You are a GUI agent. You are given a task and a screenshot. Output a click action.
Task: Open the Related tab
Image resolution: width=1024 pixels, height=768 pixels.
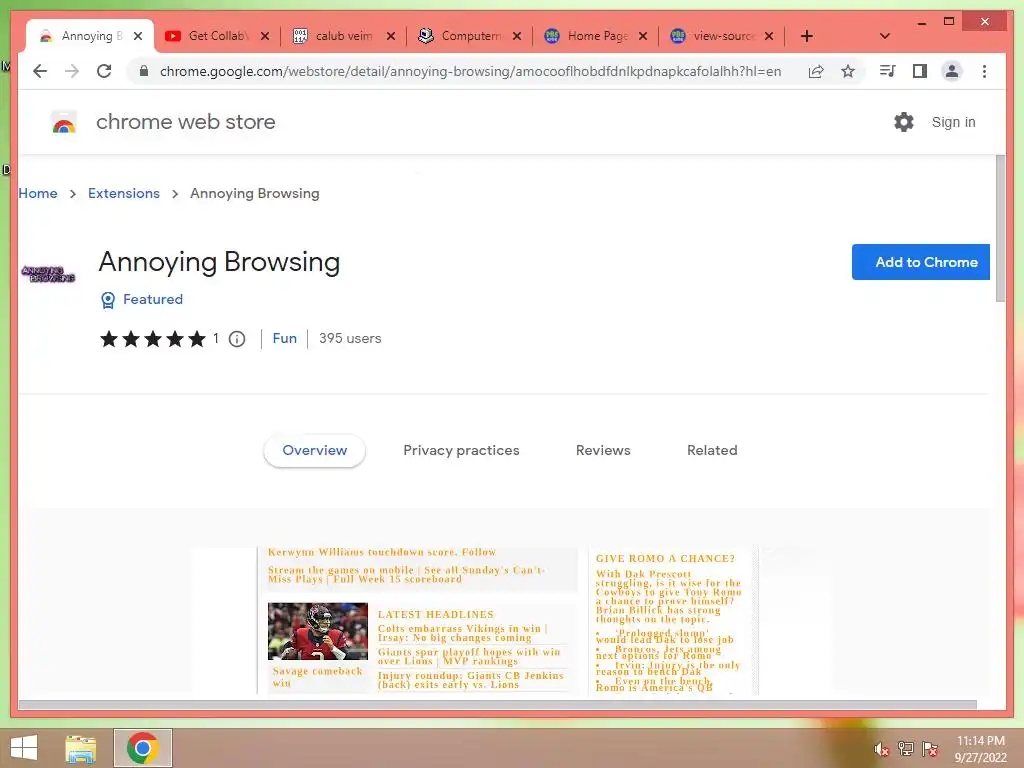coord(712,451)
